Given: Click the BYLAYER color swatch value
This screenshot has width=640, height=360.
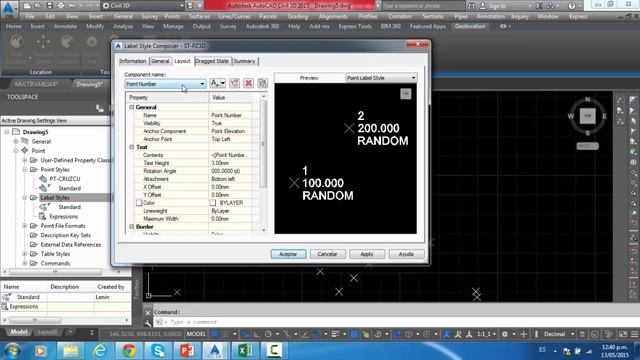Looking at the screenshot, I should (213, 203).
